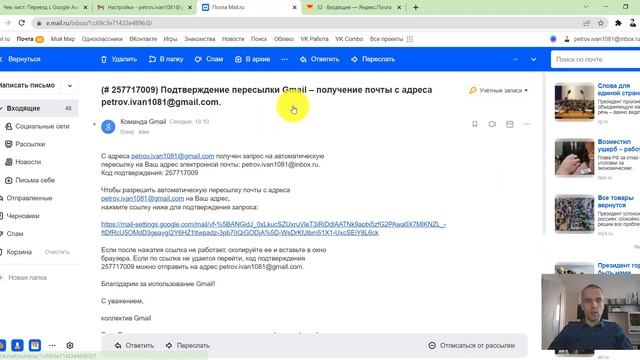This screenshot has height=360, width=640.
Task: Move email with В папку
Action: point(166,59)
